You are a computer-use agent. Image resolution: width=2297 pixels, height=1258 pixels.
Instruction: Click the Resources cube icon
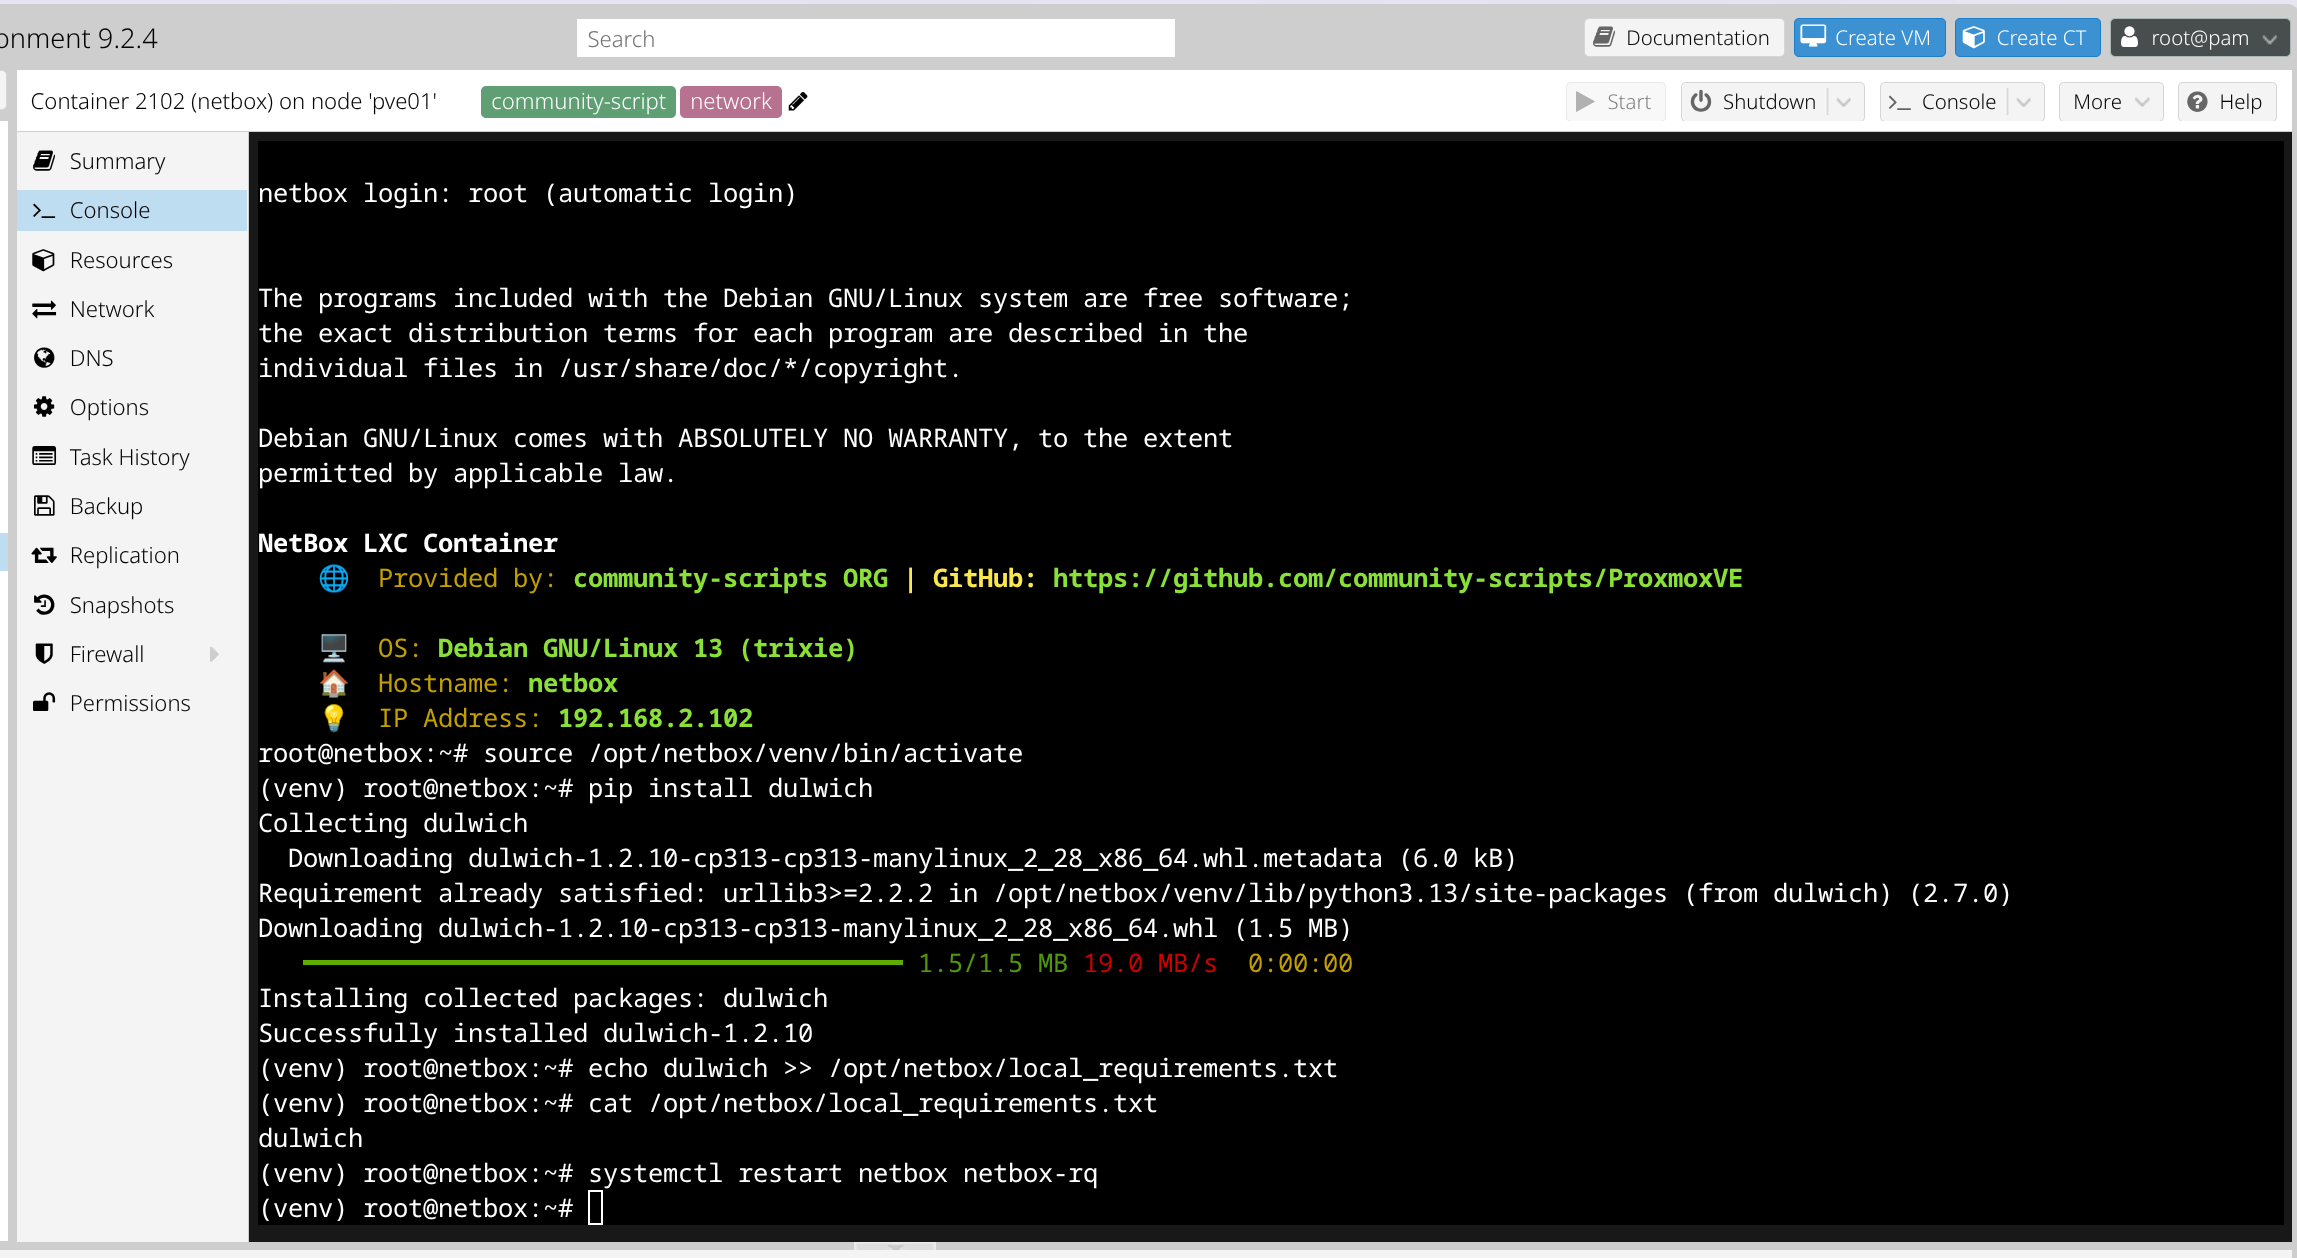coord(44,260)
